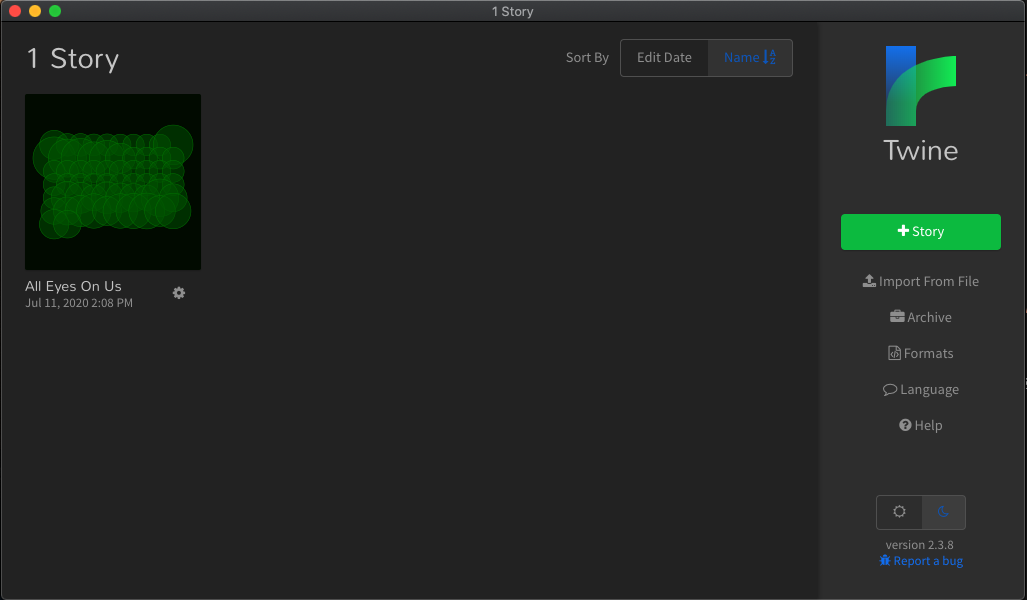Sort stories by Edit Date
This screenshot has width=1027, height=600.
coord(664,58)
